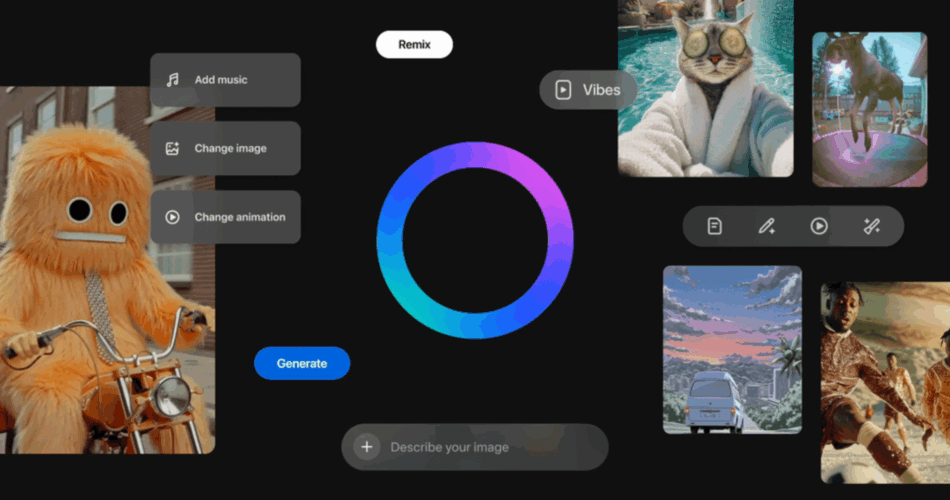Focus the Describe your image field
This screenshot has width=950, height=500.
tap(475, 447)
